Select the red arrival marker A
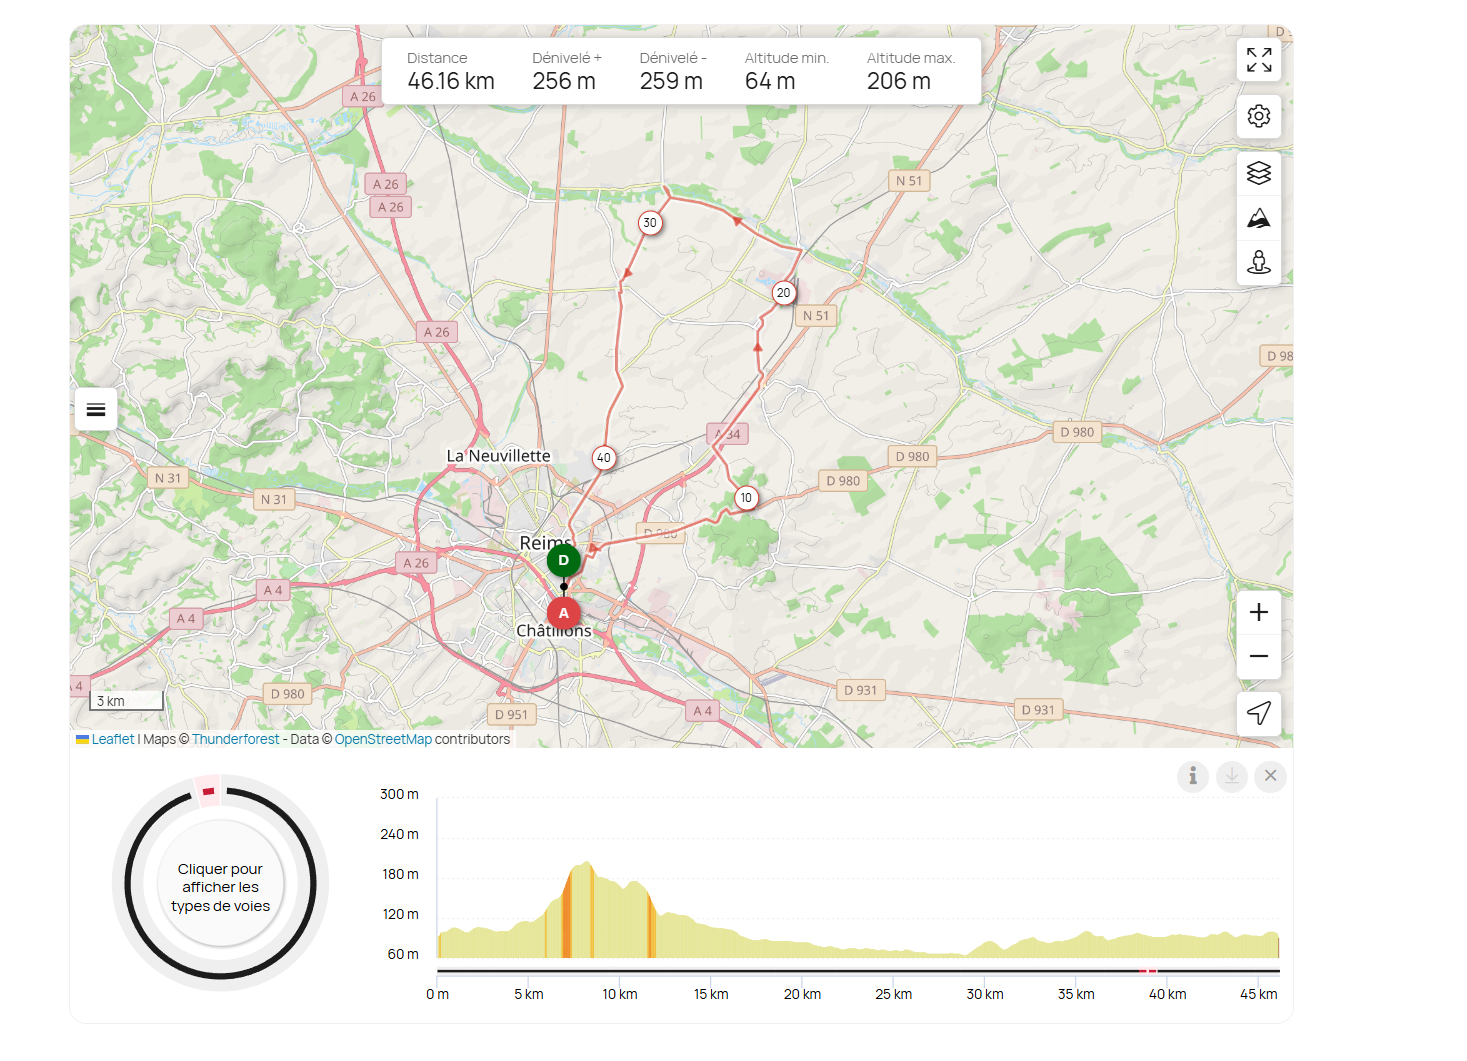Viewport: 1467px width, 1061px height. click(x=563, y=613)
